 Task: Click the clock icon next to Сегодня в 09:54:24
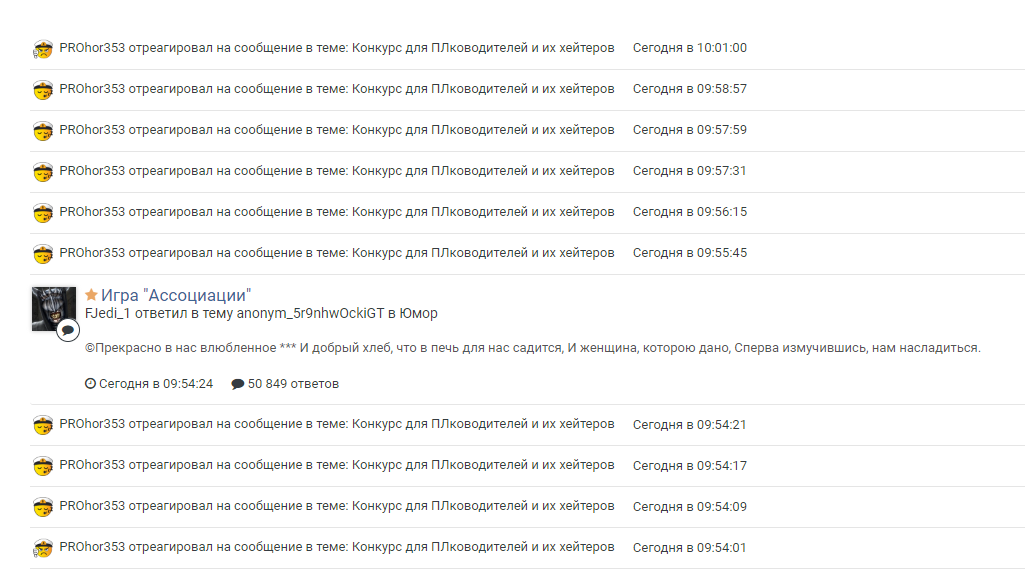[90, 384]
